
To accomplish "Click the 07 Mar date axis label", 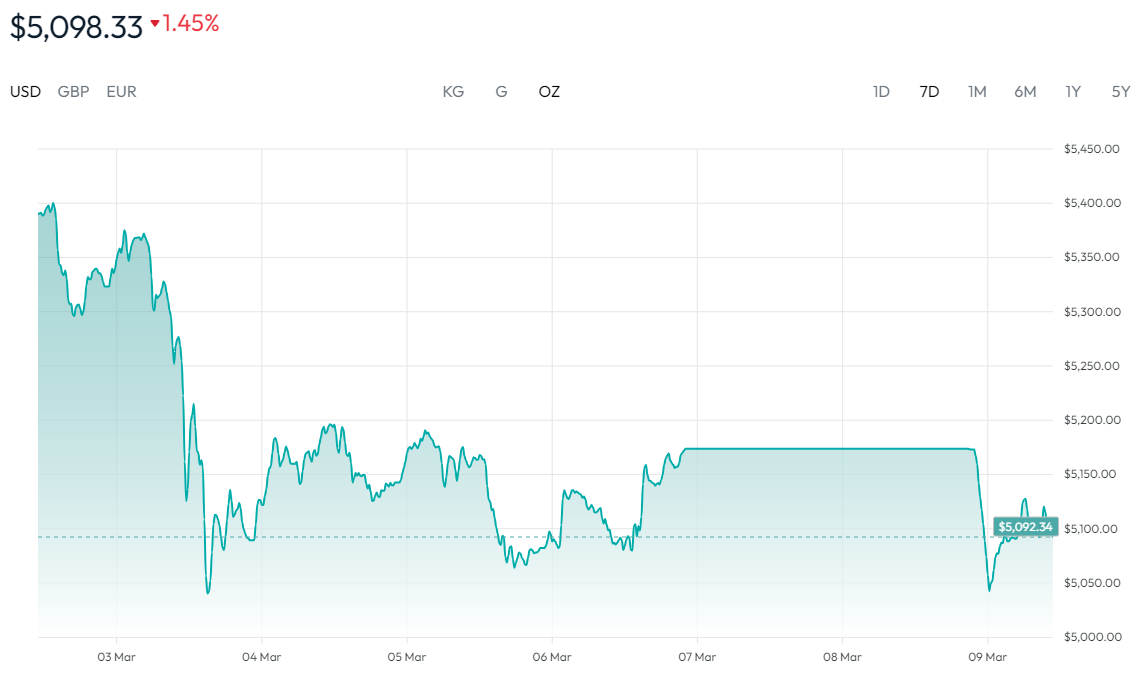I will (697, 657).
